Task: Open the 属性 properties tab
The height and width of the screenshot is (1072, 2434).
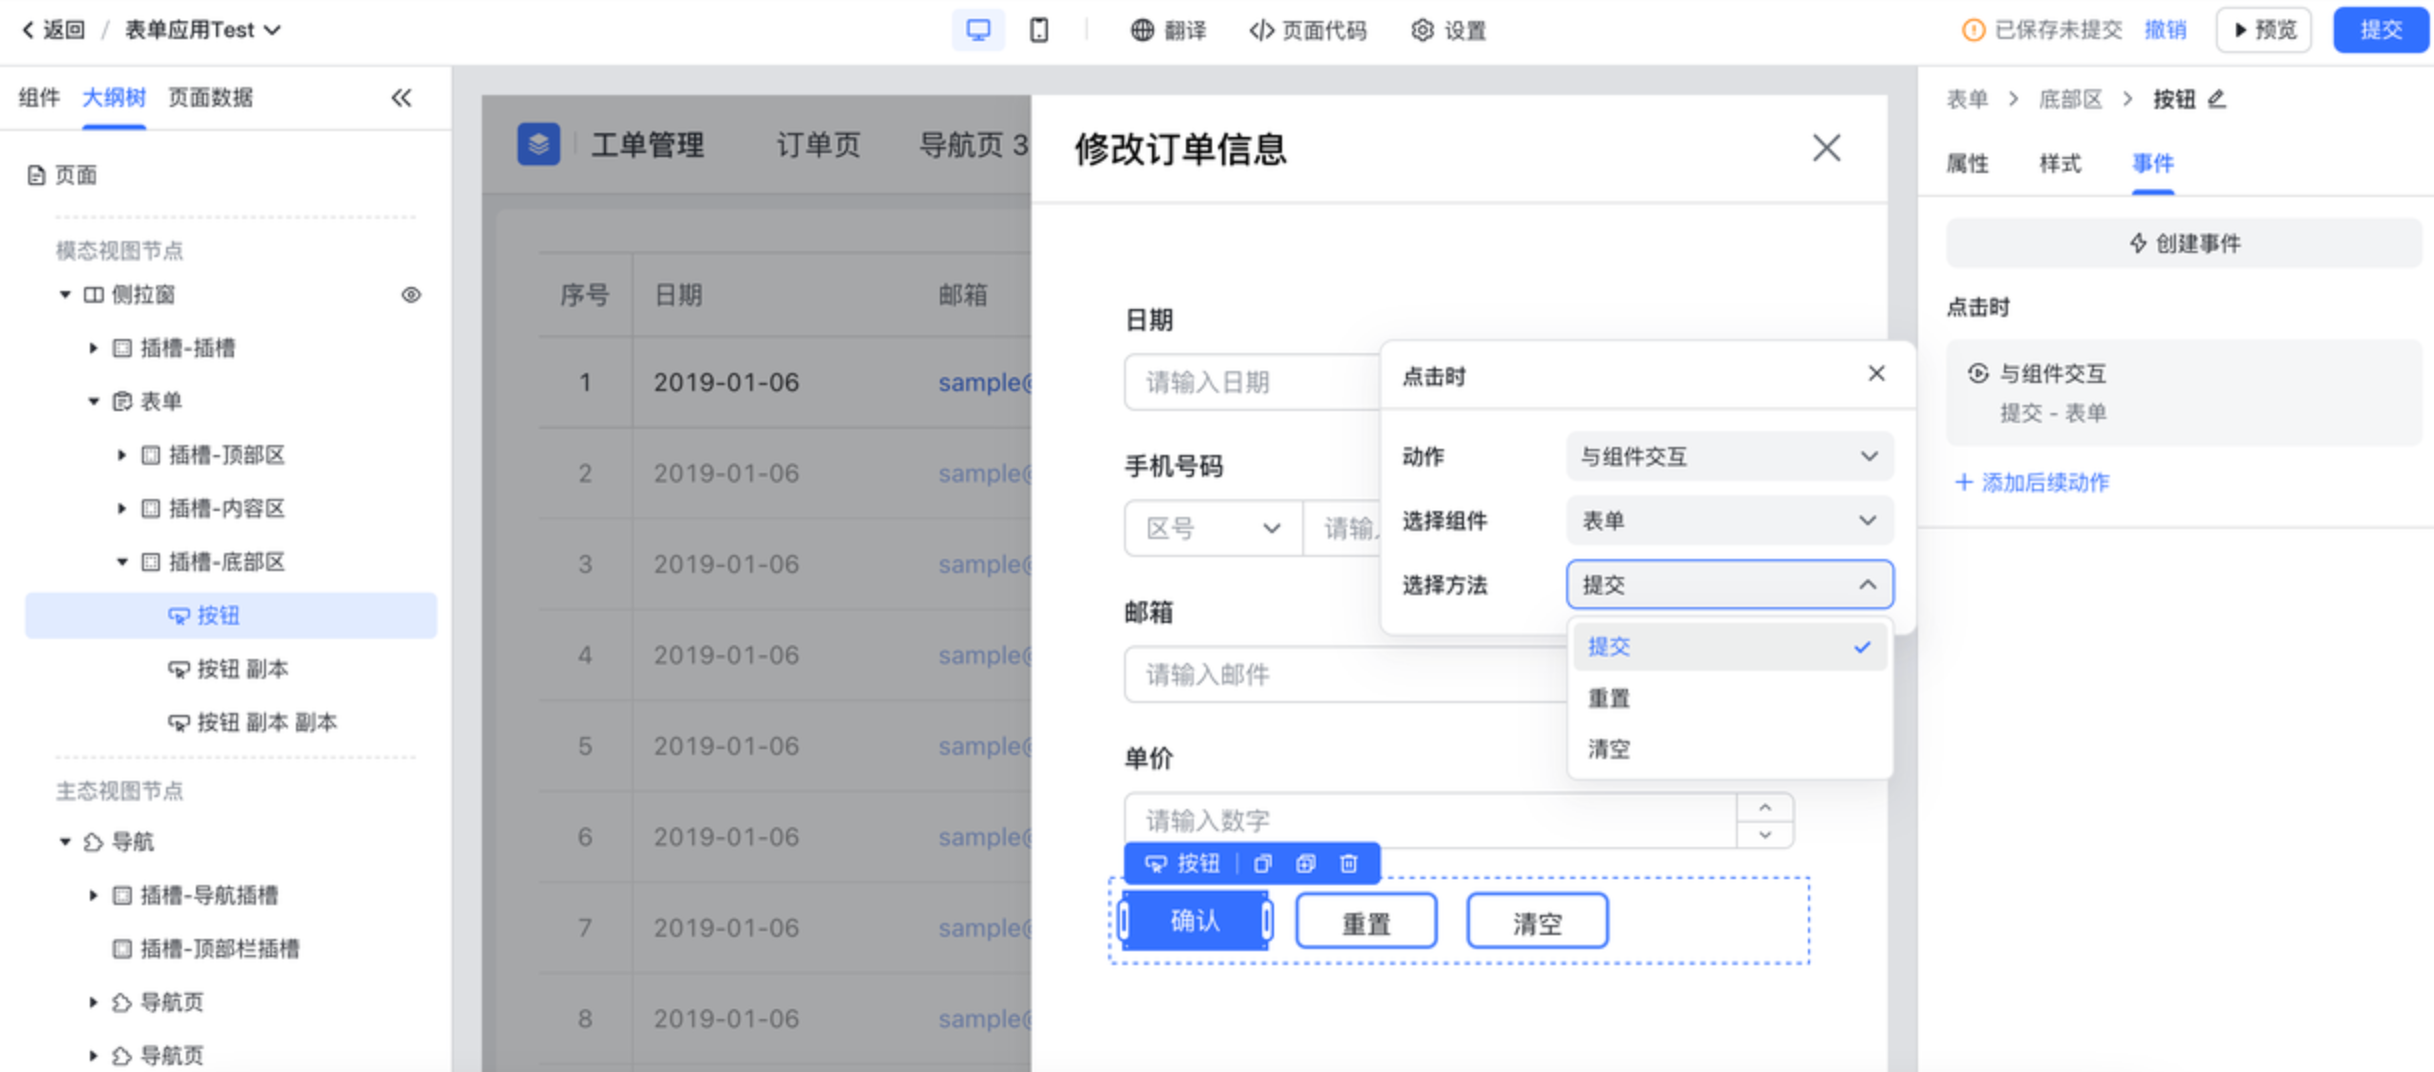Action: click(1967, 164)
